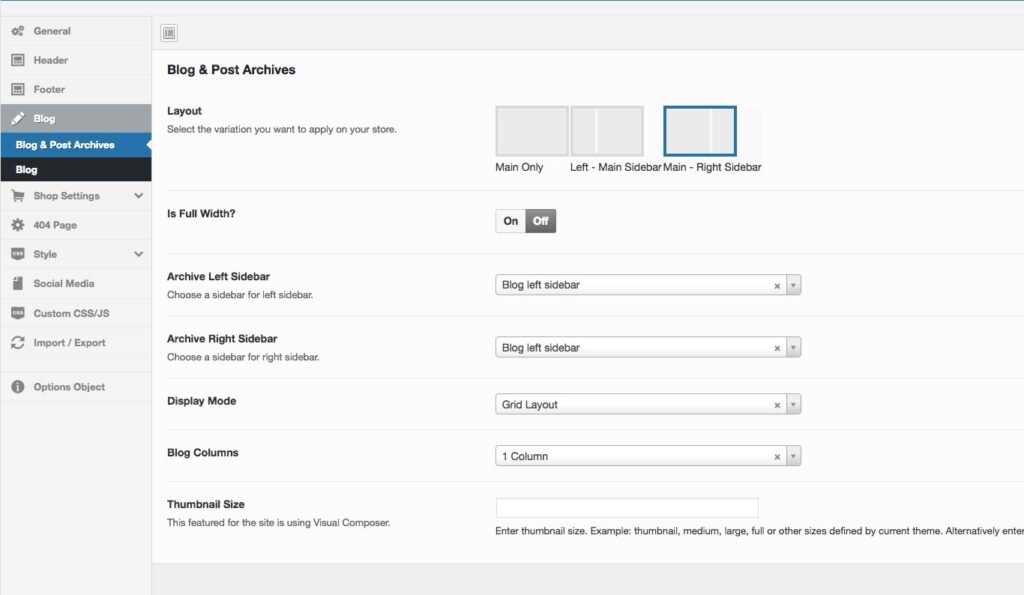The width and height of the screenshot is (1024, 595).
Task: Select the Left - Main Sidebar layout thumbnail
Action: point(606,132)
